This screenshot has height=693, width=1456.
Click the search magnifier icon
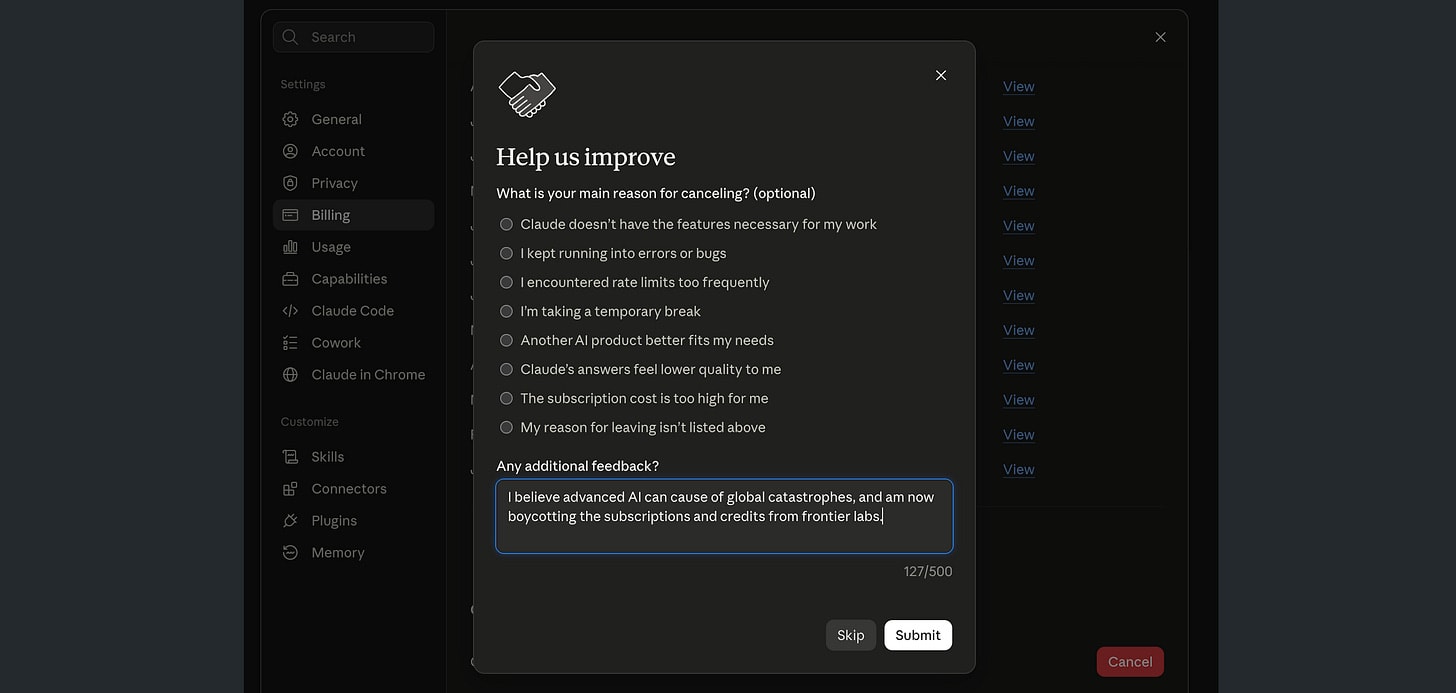(x=290, y=37)
